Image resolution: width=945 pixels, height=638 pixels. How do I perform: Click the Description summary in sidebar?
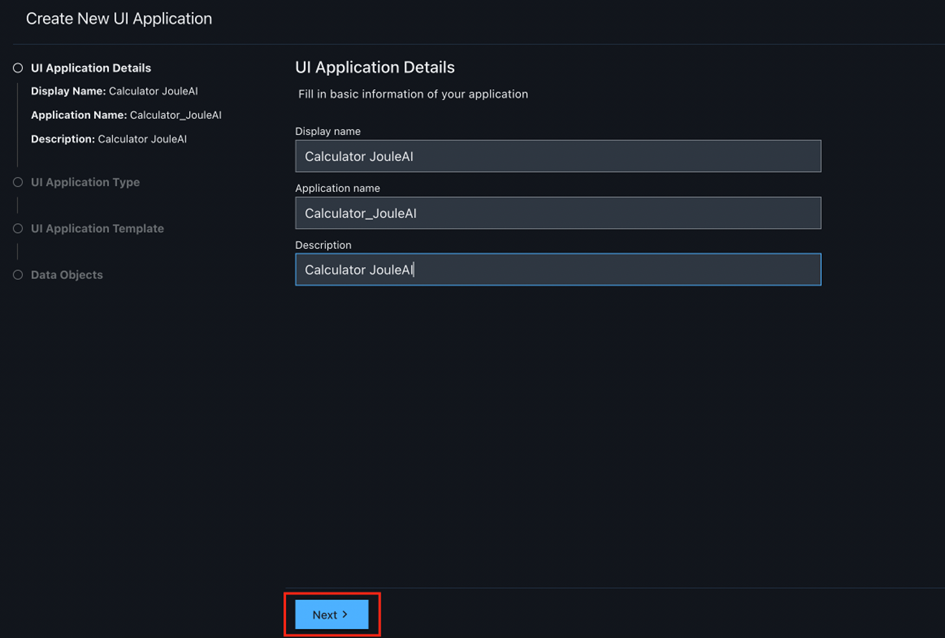[x=108, y=139]
